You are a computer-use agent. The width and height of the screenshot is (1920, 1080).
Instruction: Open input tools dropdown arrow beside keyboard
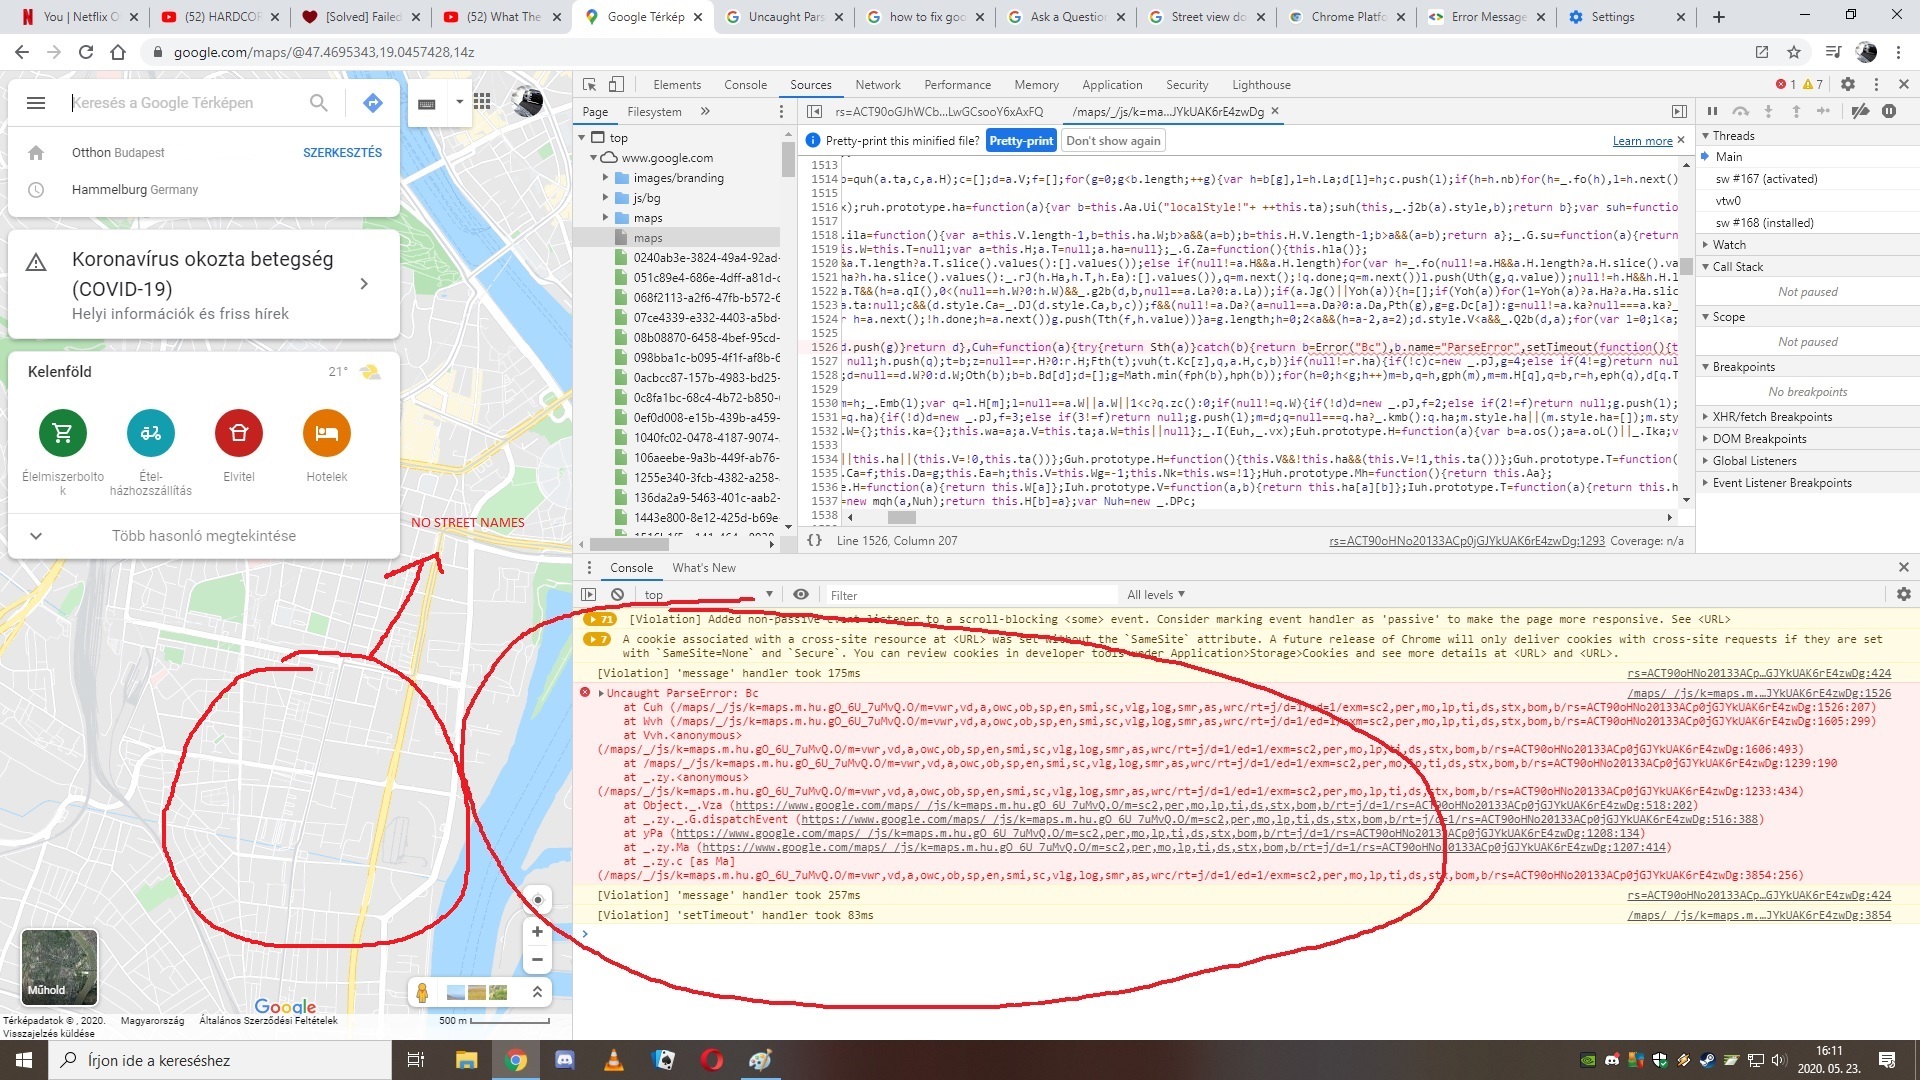tap(459, 102)
